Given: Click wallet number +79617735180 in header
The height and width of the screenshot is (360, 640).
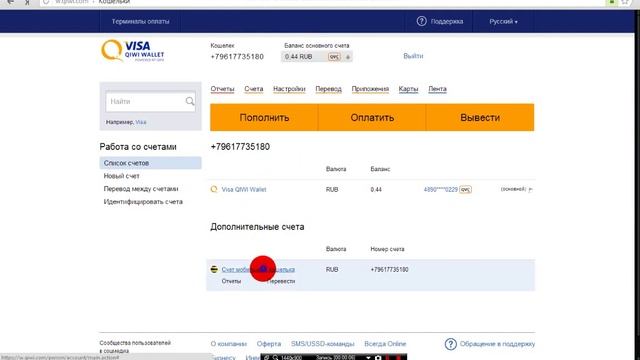Looking at the screenshot, I should point(237,57).
